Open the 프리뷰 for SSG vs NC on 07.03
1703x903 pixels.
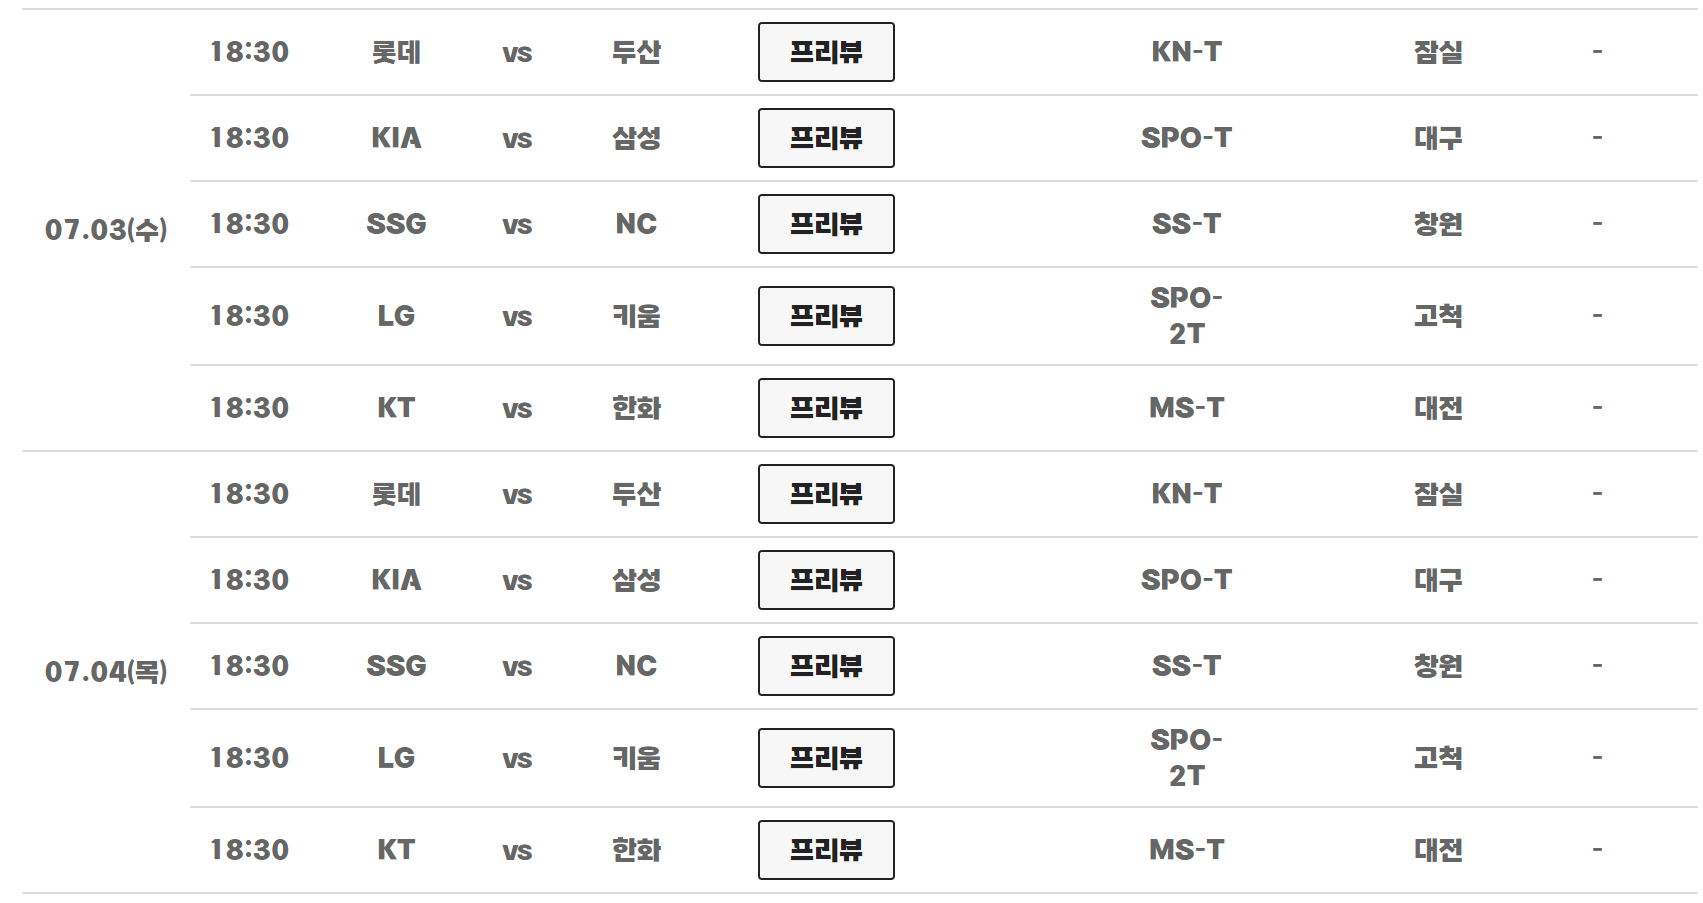pos(825,224)
